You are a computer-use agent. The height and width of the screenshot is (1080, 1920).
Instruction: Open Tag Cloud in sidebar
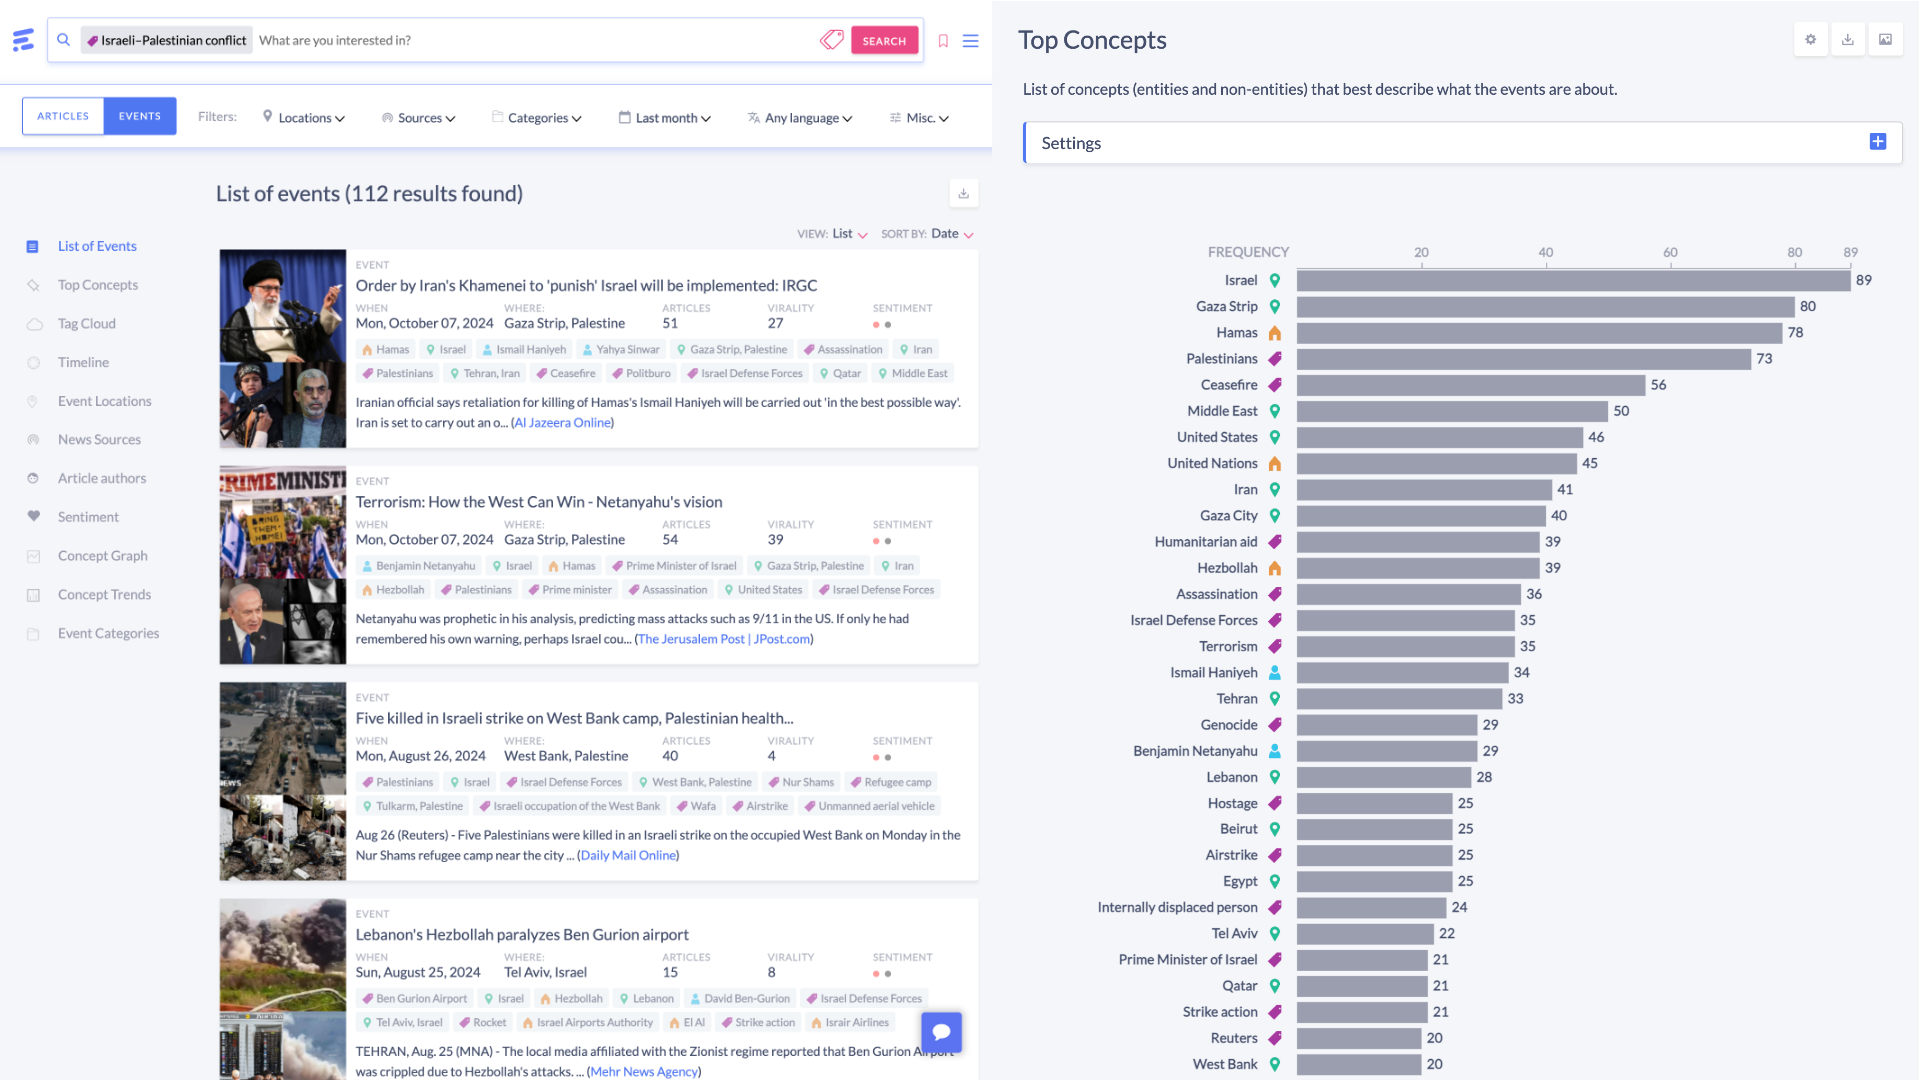coord(86,324)
